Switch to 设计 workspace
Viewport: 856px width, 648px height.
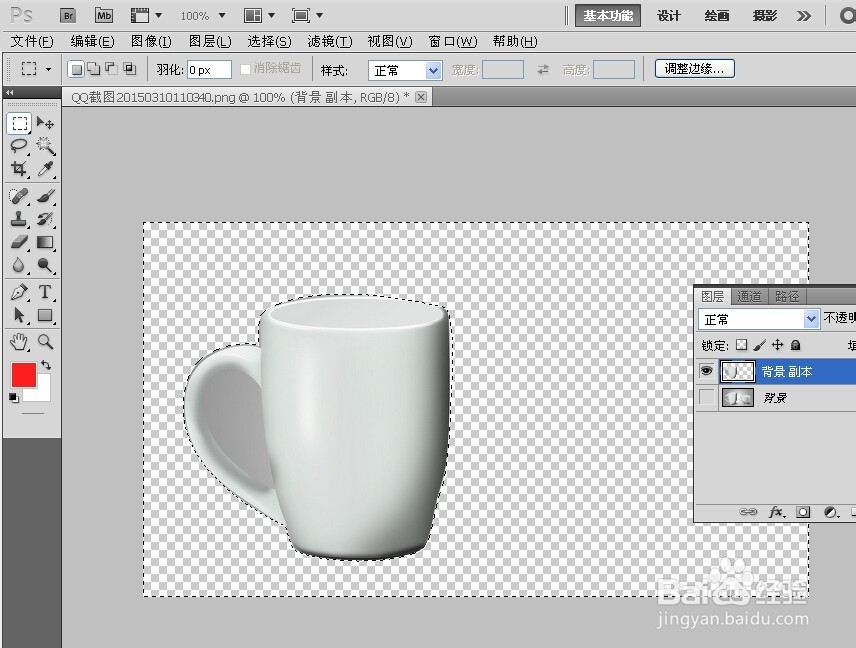pos(669,16)
